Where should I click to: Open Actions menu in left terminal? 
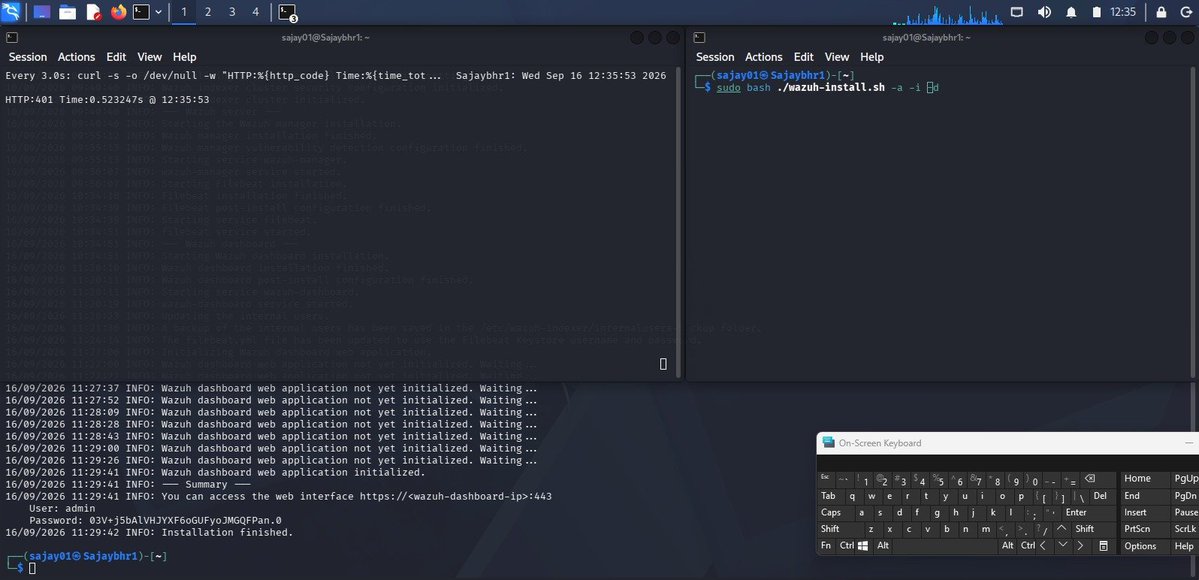pyautogui.click(x=76, y=57)
